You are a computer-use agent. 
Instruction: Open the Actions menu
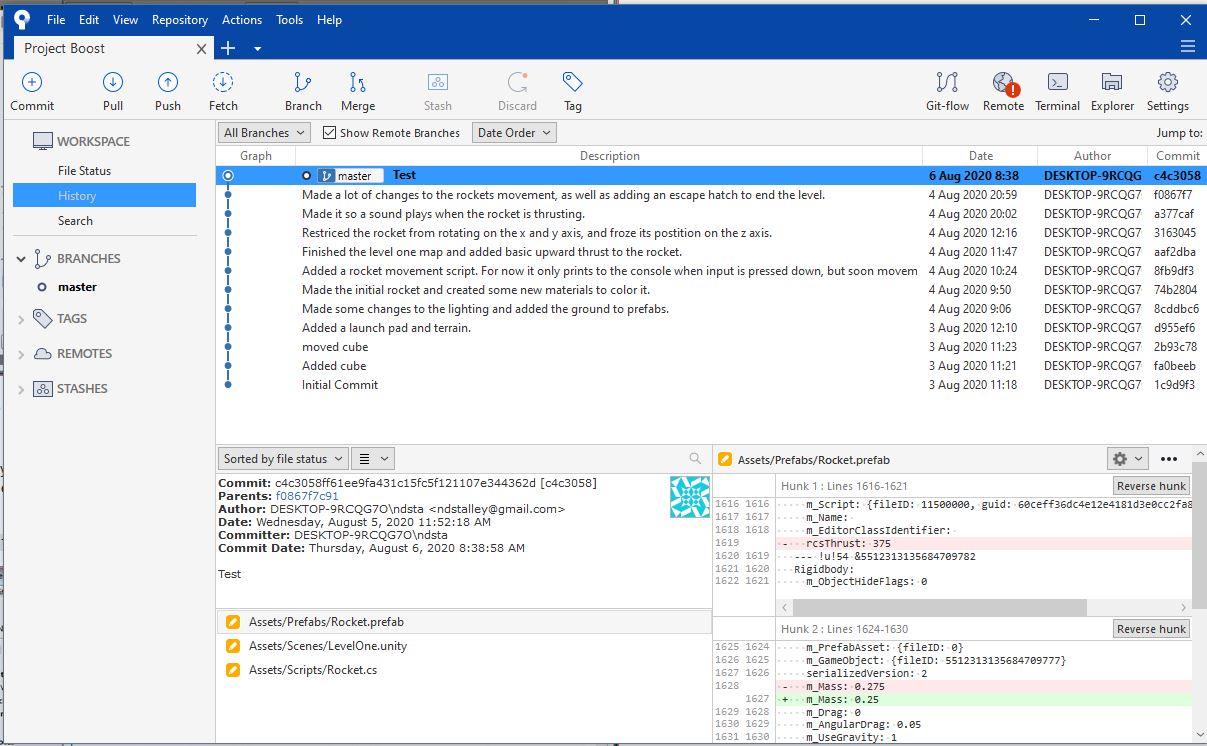[242, 20]
